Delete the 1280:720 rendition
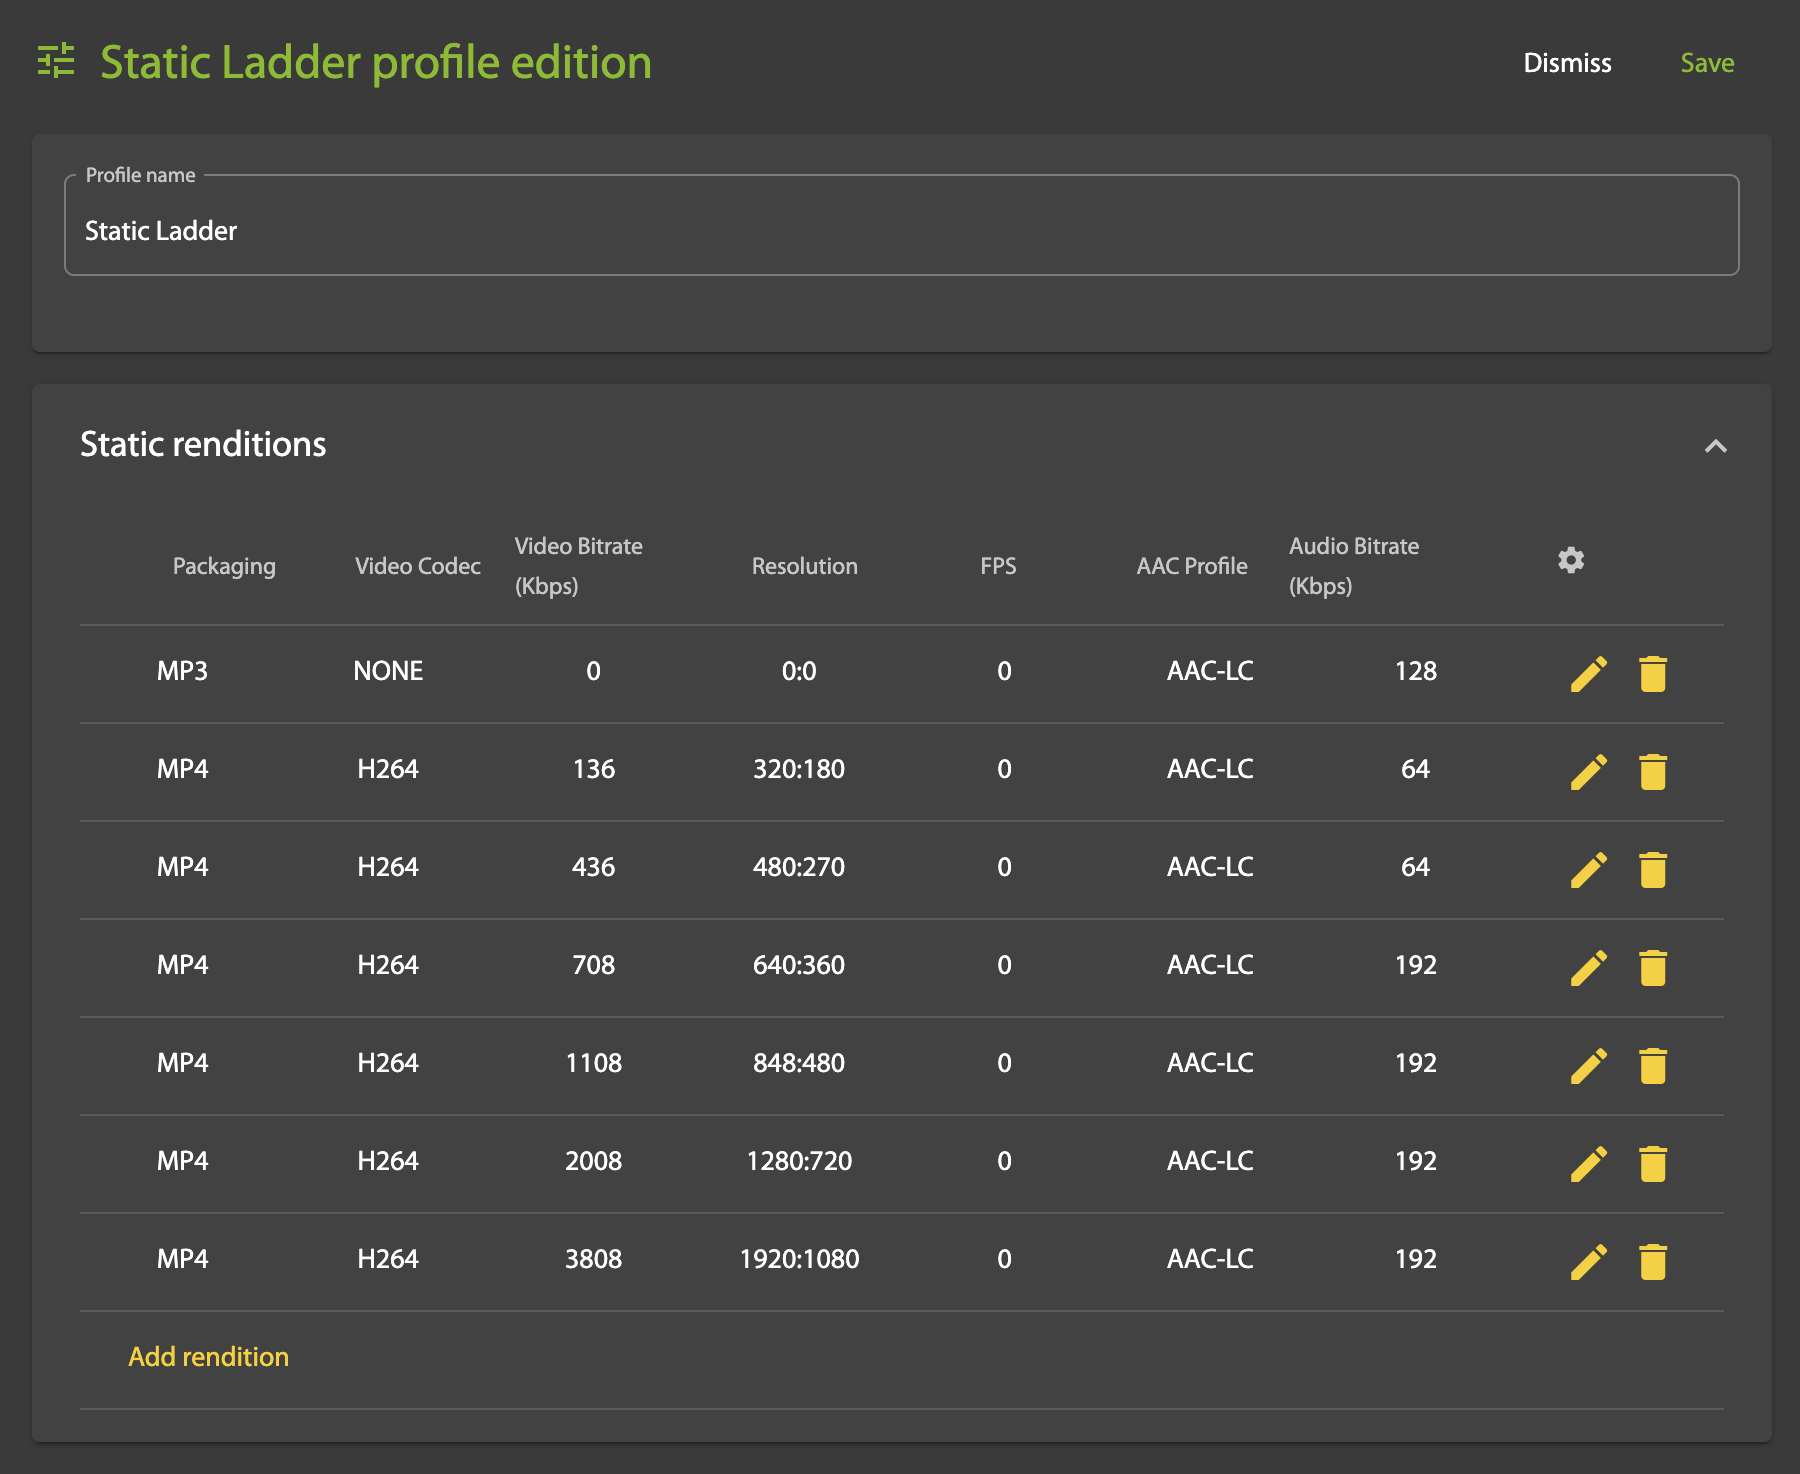This screenshot has width=1800, height=1474. click(x=1652, y=1162)
